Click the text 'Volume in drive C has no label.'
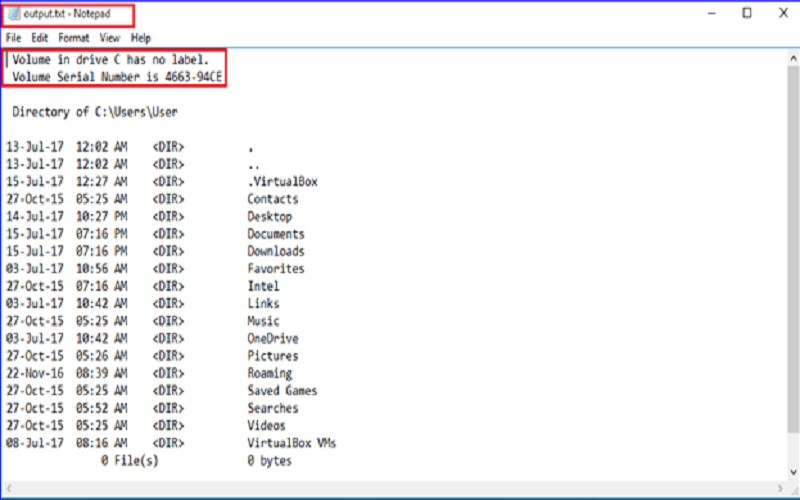Image resolution: width=800 pixels, height=500 pixels. 111,60
